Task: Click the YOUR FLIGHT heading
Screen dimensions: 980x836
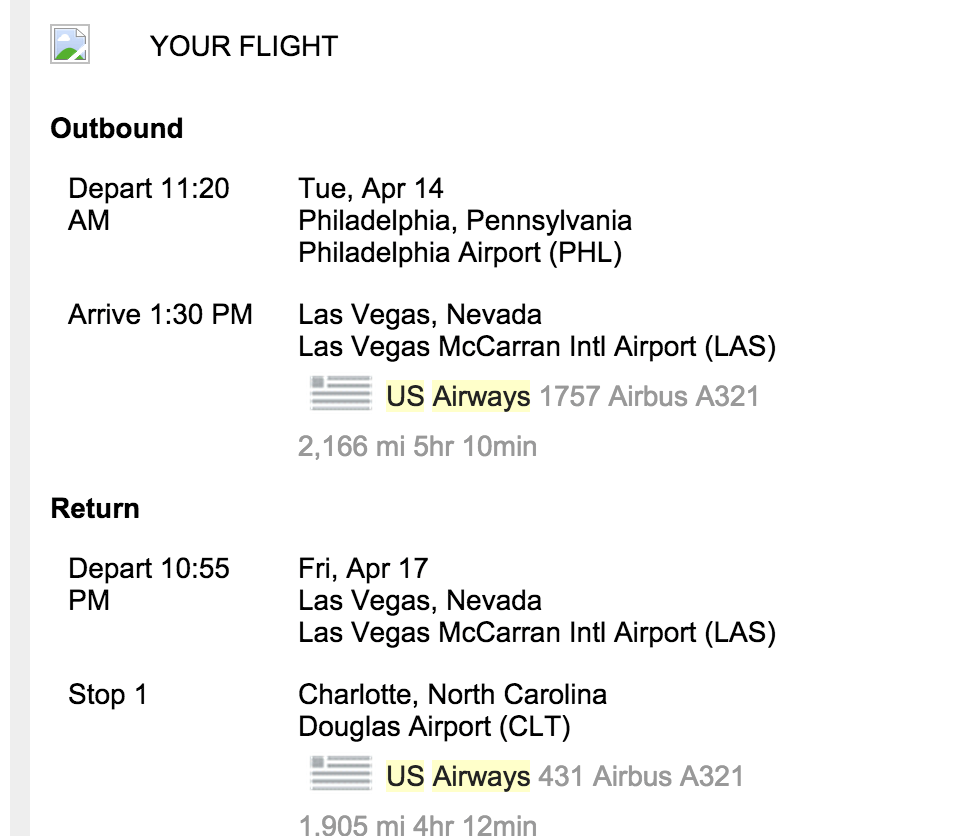Action: pyautogui.click(x=244, y=46)
